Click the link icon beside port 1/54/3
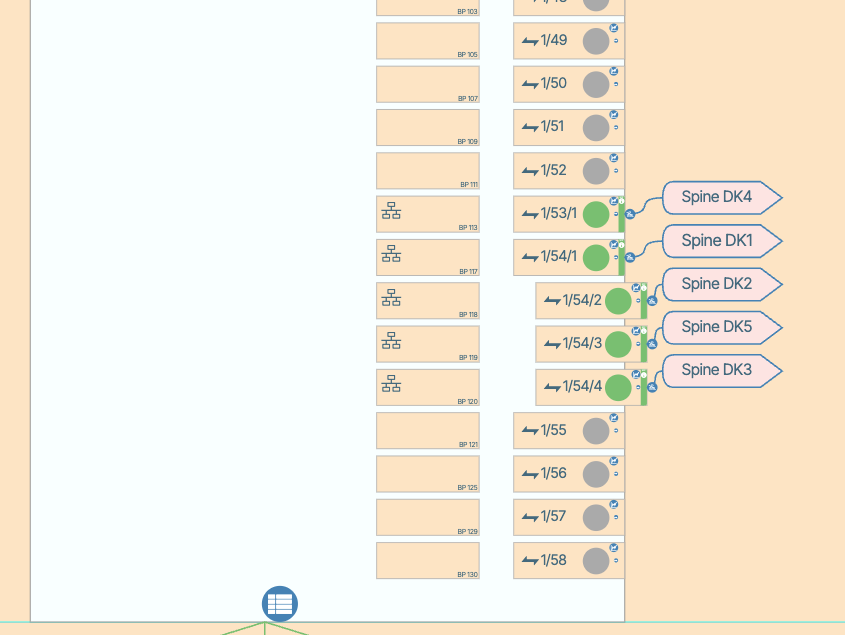 (652, 344)
